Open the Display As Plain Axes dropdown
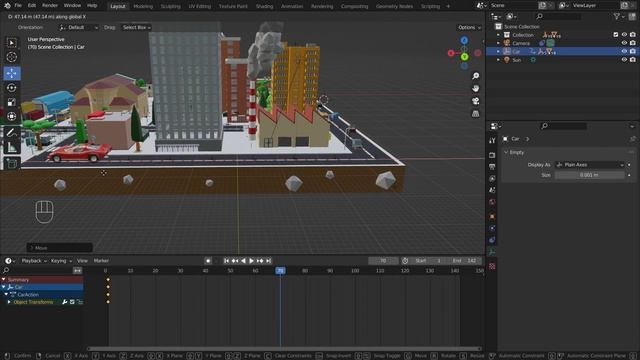This screenshot has height=360, width=640. [590, 165]
